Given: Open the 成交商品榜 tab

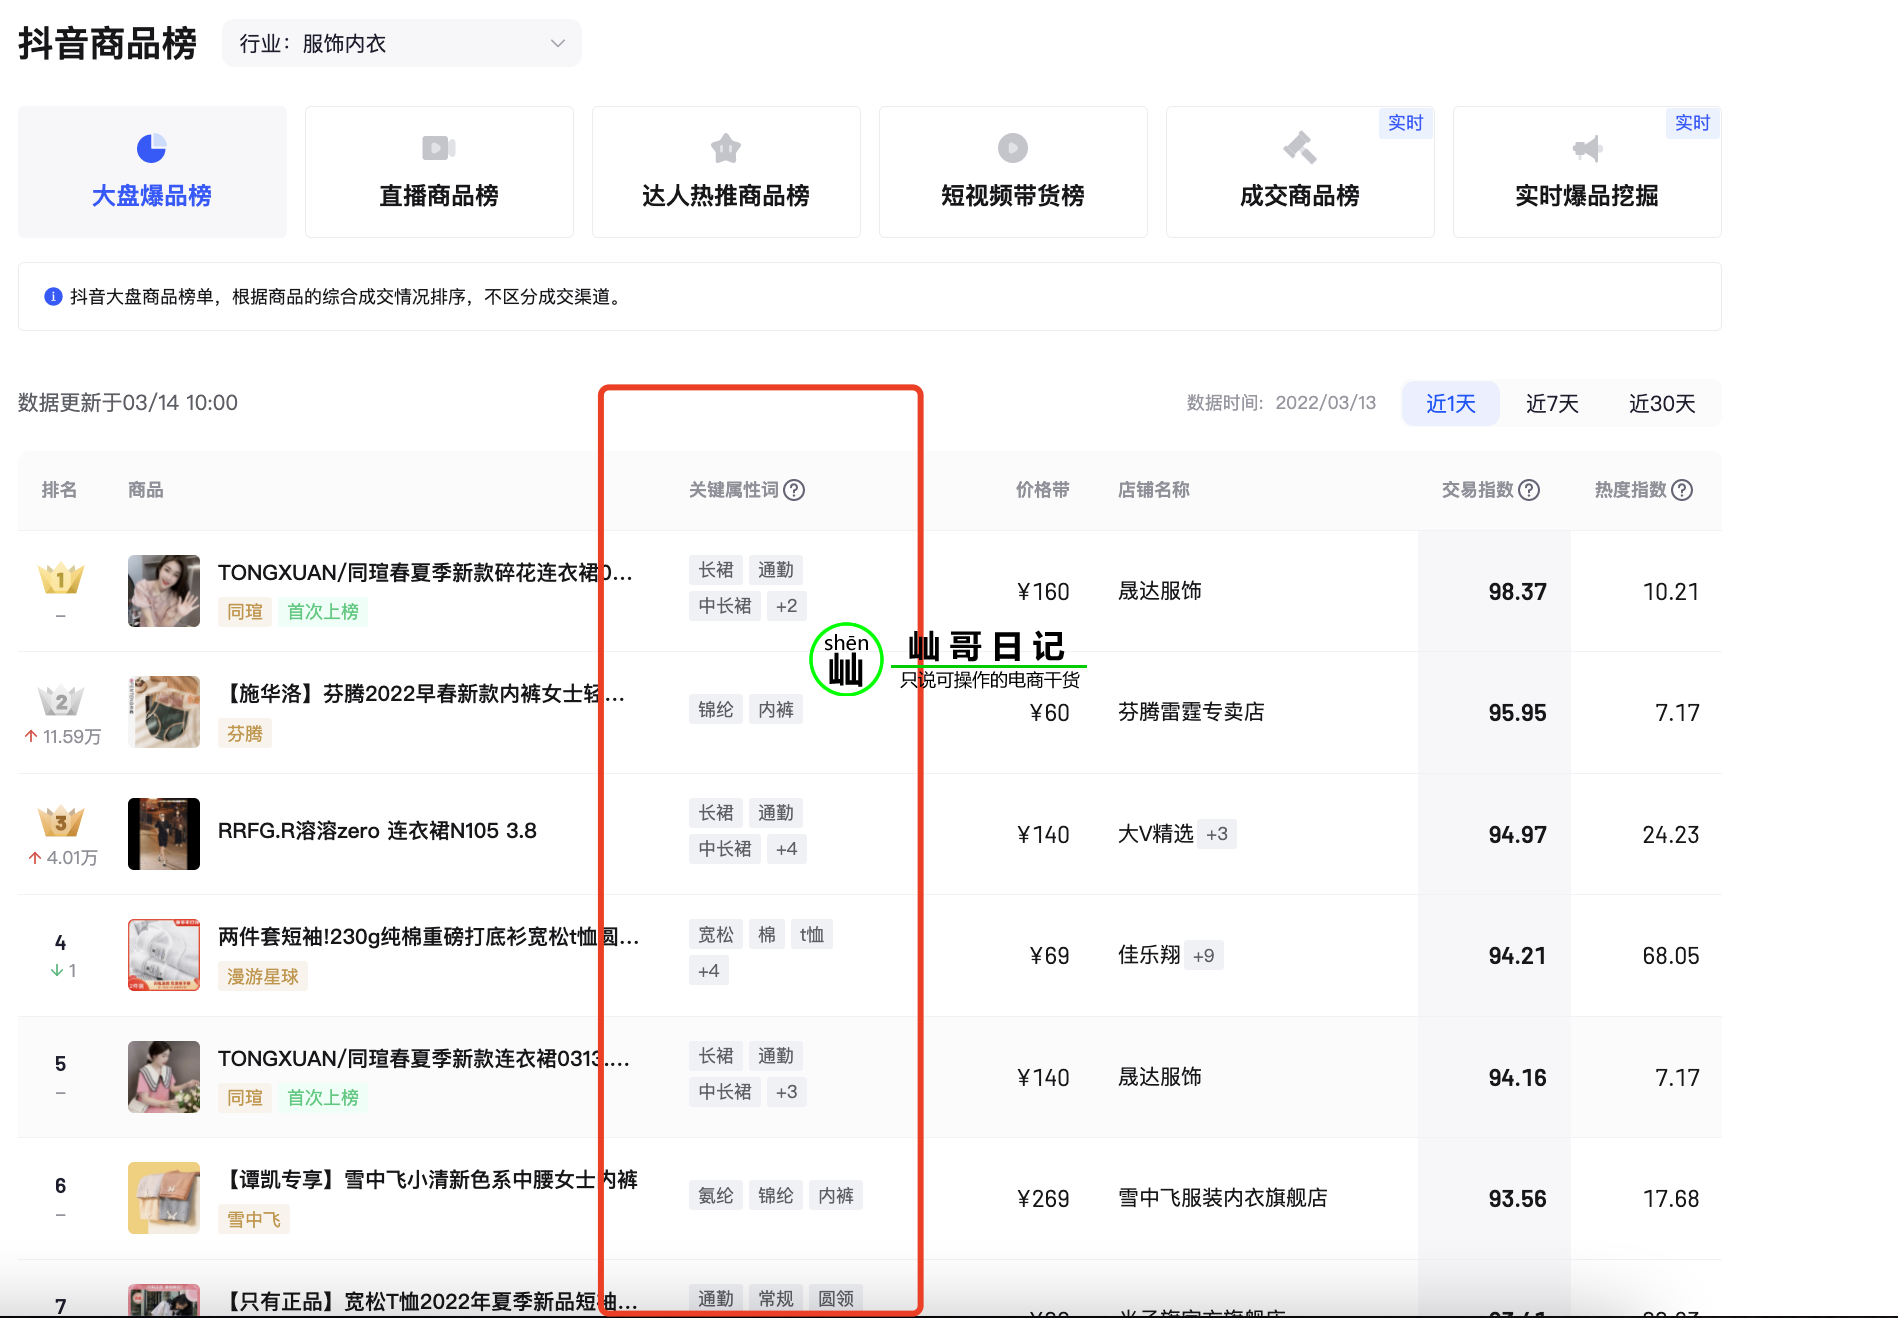Looking at the screenshot, I should click(1300, 171).
